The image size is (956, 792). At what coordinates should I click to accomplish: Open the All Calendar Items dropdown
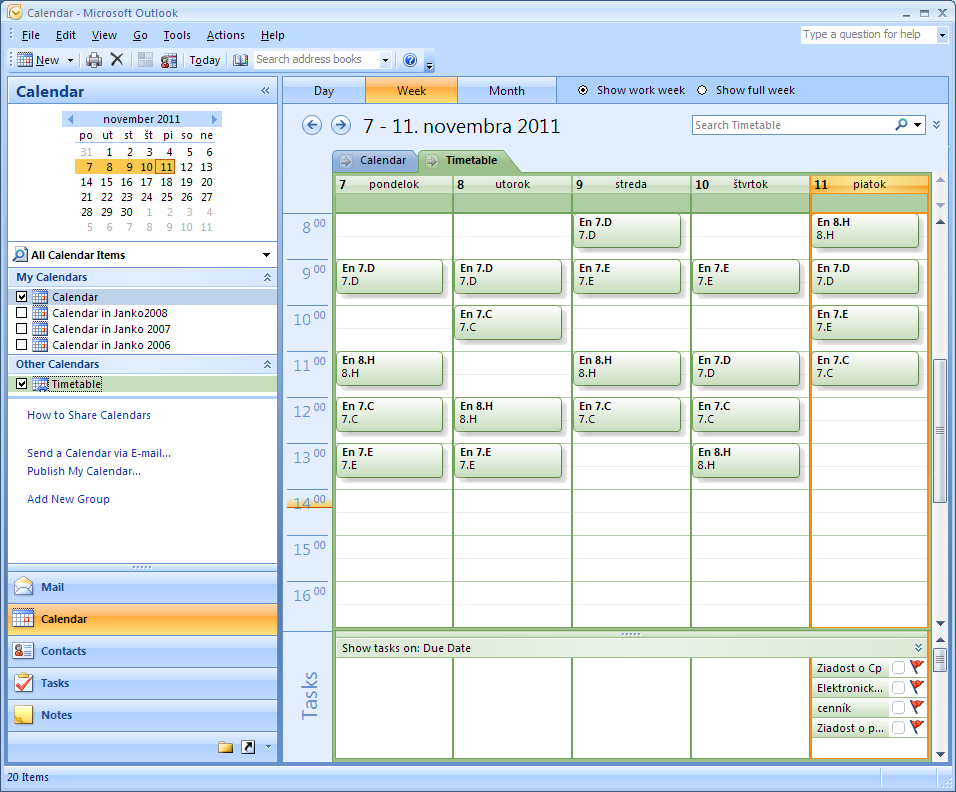(x=266, y=255)
